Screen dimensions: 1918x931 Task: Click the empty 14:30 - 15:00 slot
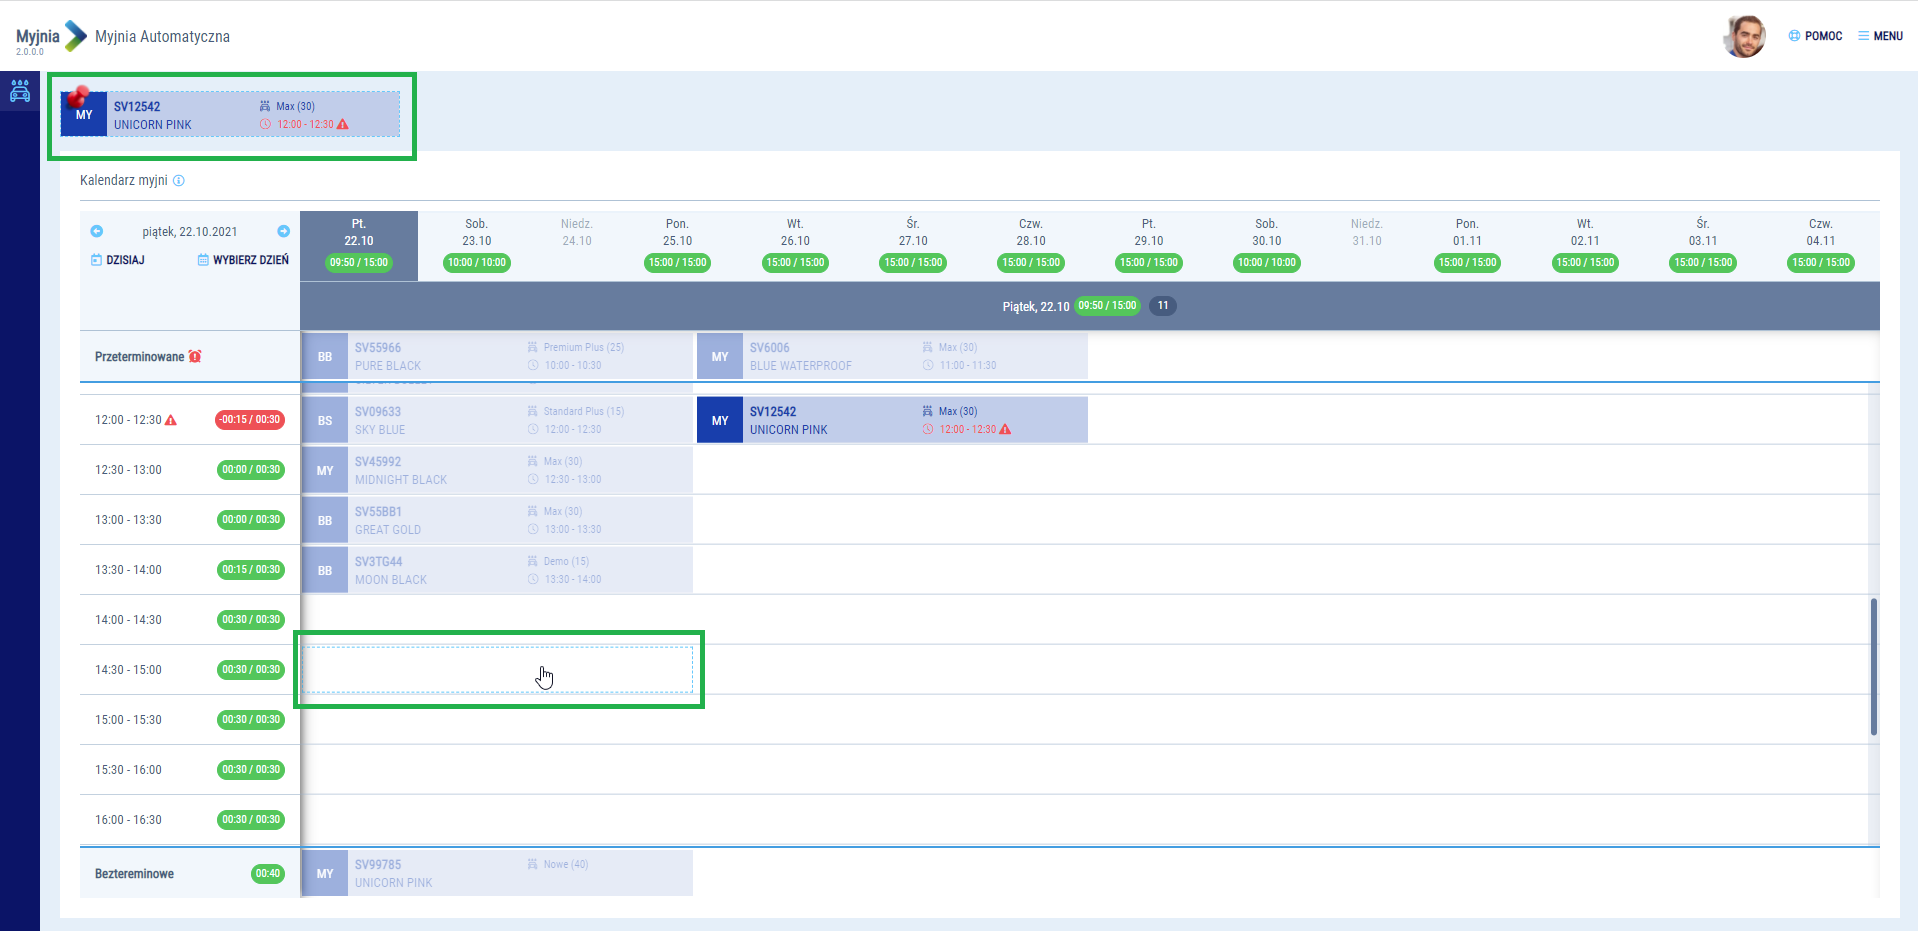click(x=497, y=670)
